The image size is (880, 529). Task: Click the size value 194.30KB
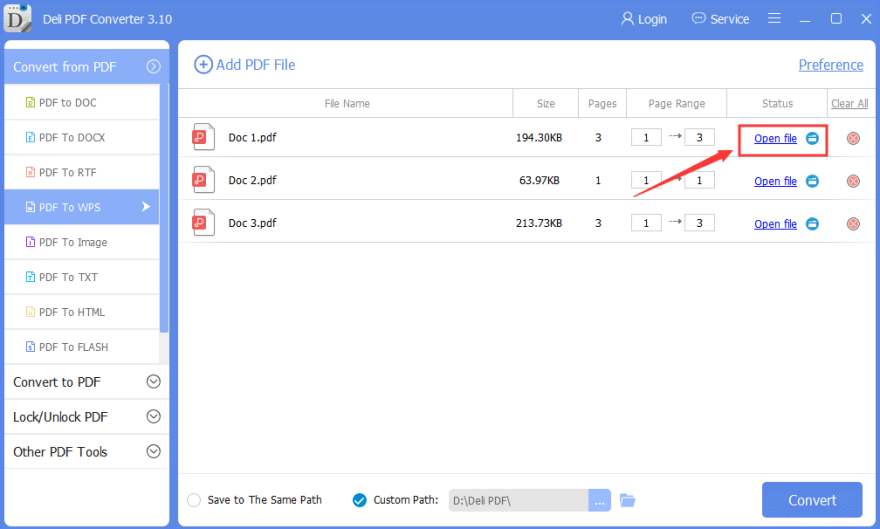[x=539, y=137]
